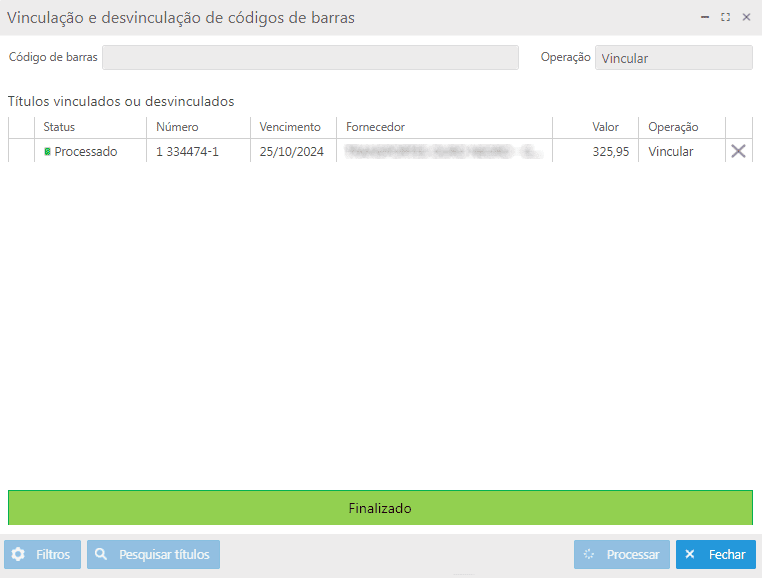Image resolution: width=762 pixels, height=578 pixels.
Task: Sort by the Fornecedor column header
Action: tap(375, 127)
